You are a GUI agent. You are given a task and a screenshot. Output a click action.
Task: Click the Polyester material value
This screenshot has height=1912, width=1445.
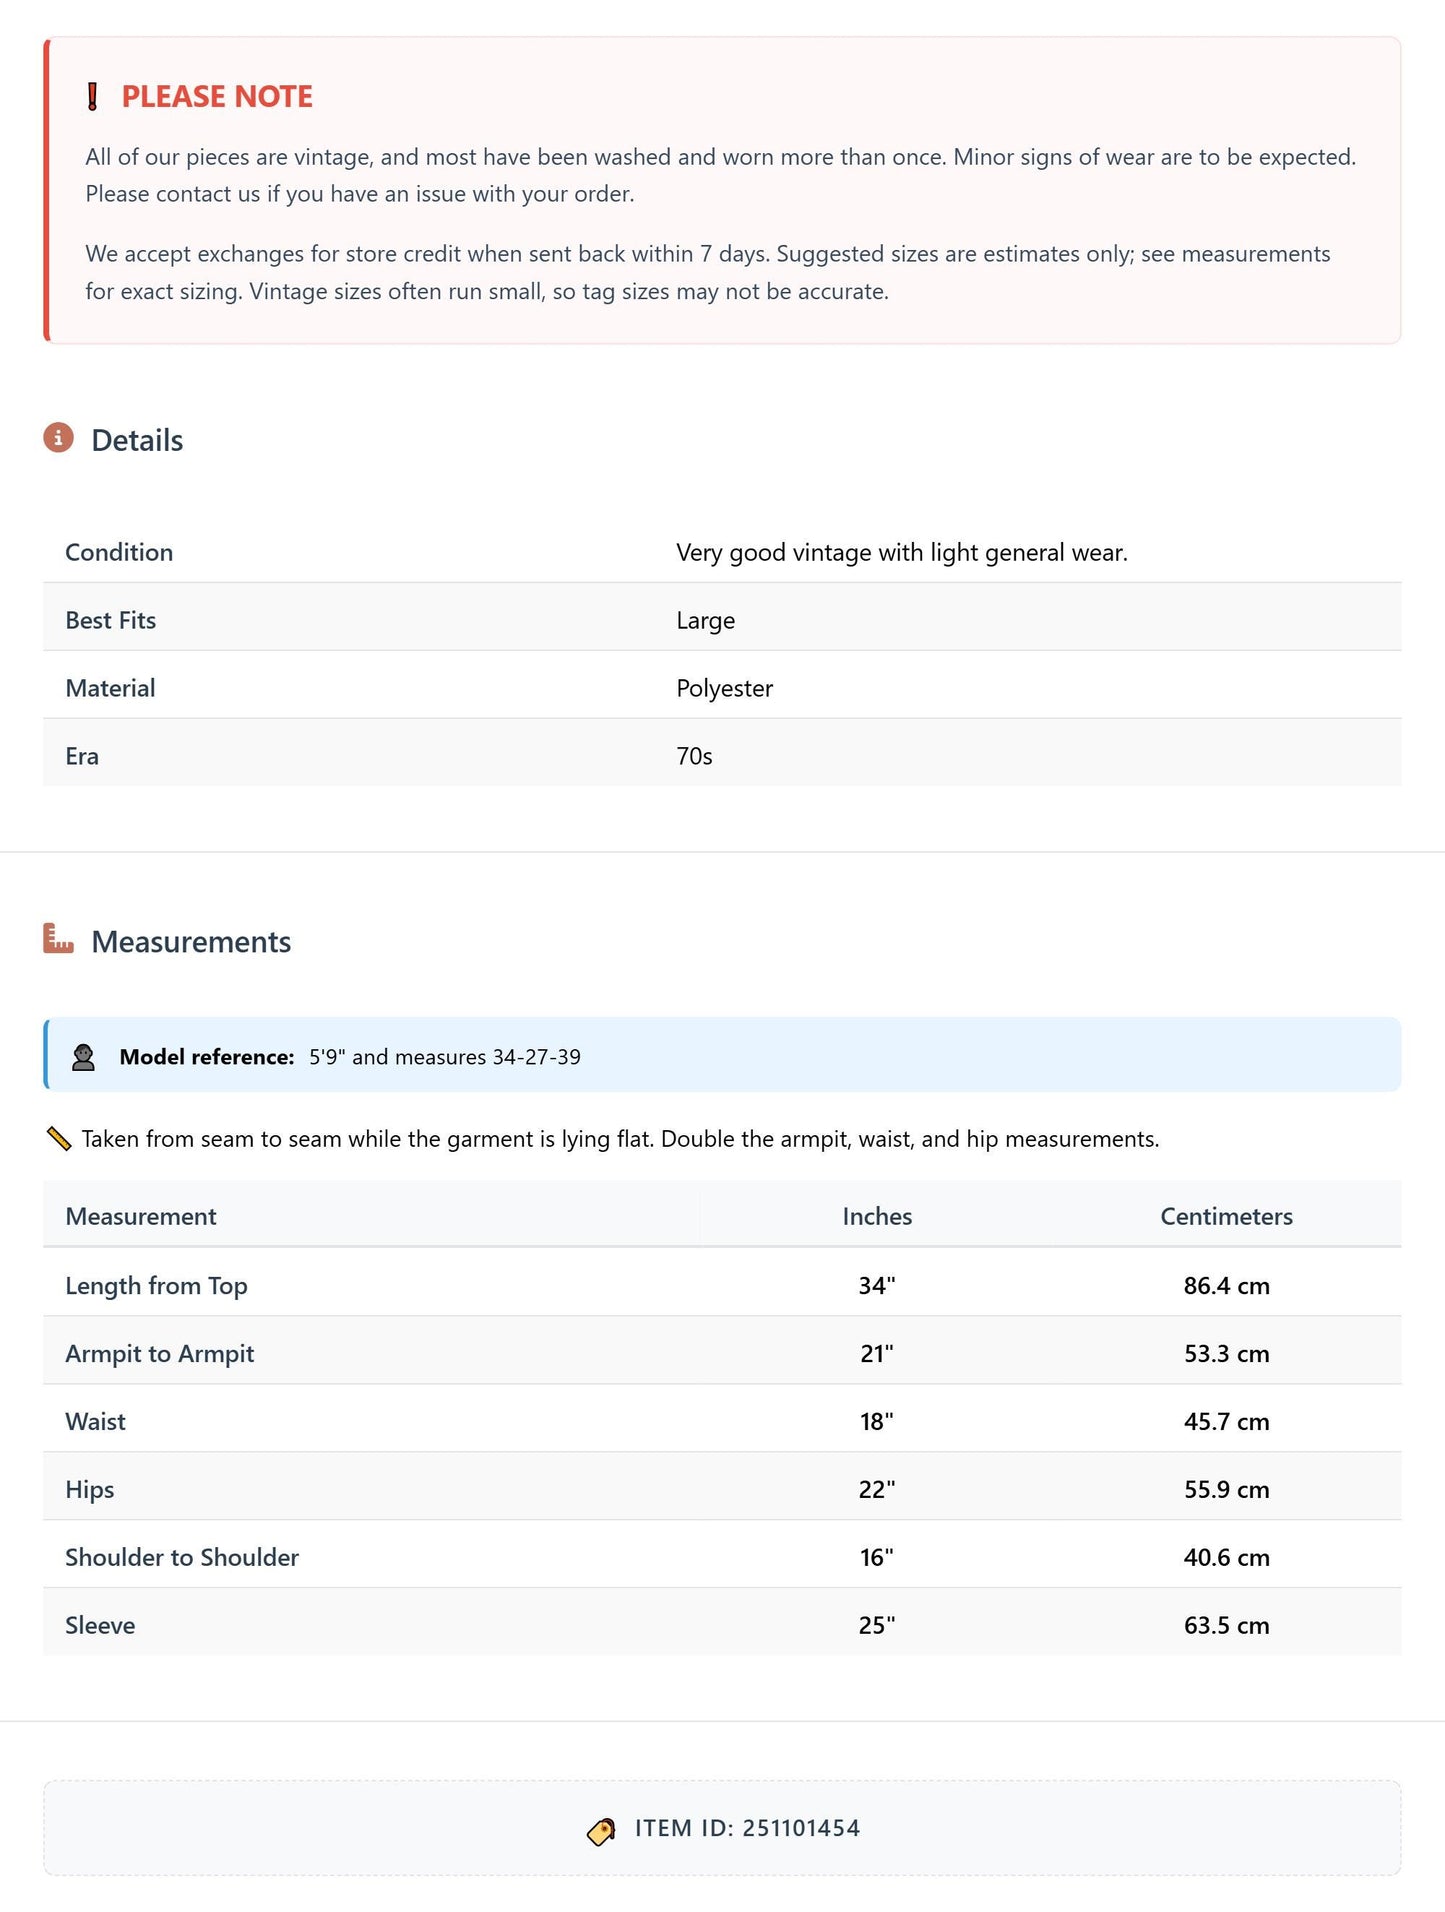(725, 689)
